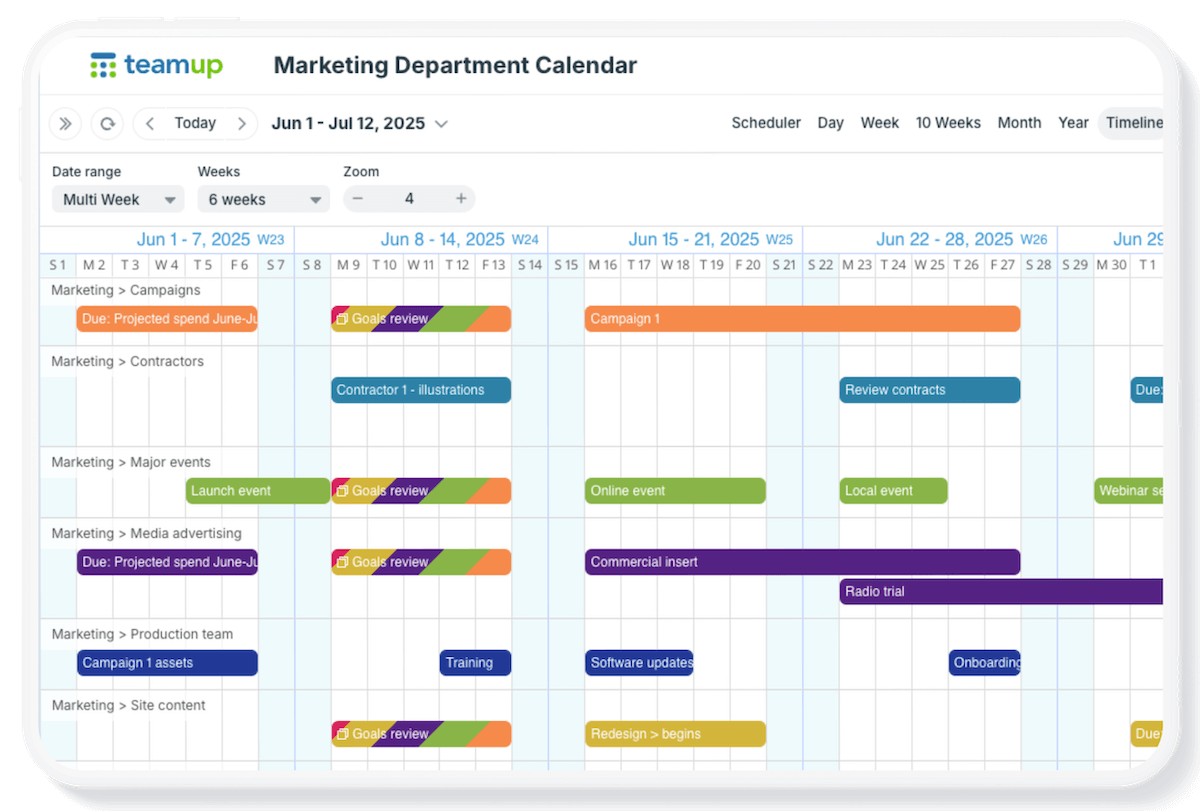The image size is (1200, 811).
Task: Click the Teamup logo
Action: pos(156,66)
